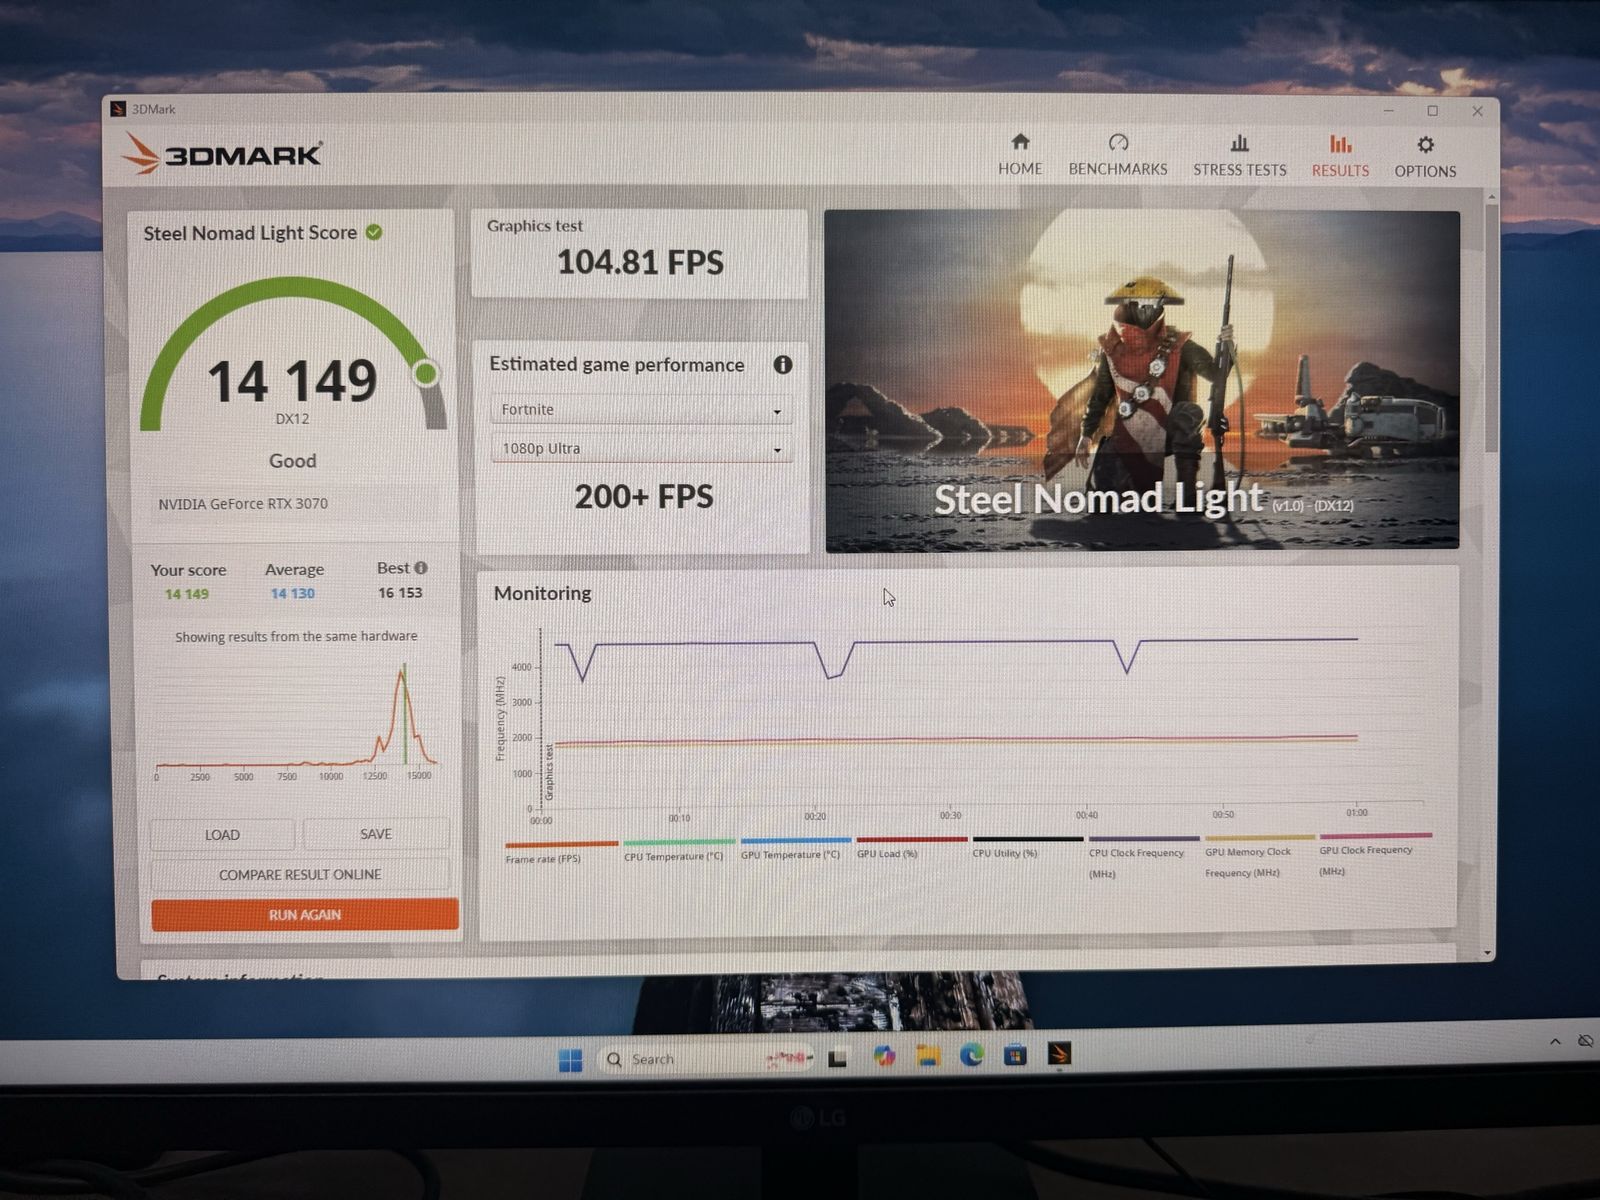This screenshot has height=1200, width=1600.
Task: Open the Stress Tests section
Action: click(1239, 156)
